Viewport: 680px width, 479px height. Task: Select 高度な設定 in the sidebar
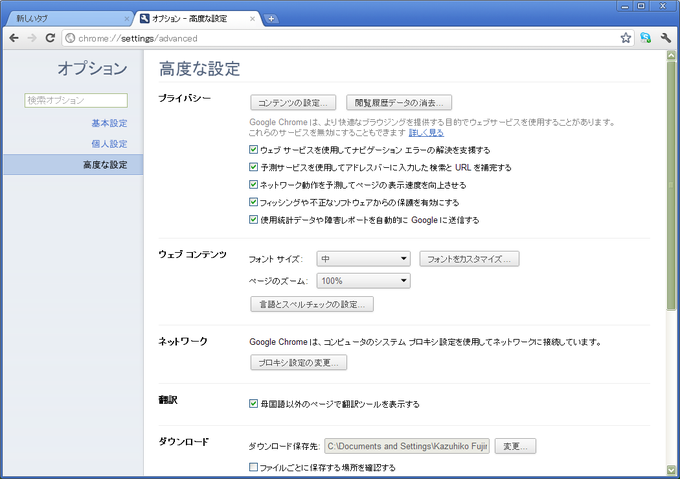(x=73, y=165)
